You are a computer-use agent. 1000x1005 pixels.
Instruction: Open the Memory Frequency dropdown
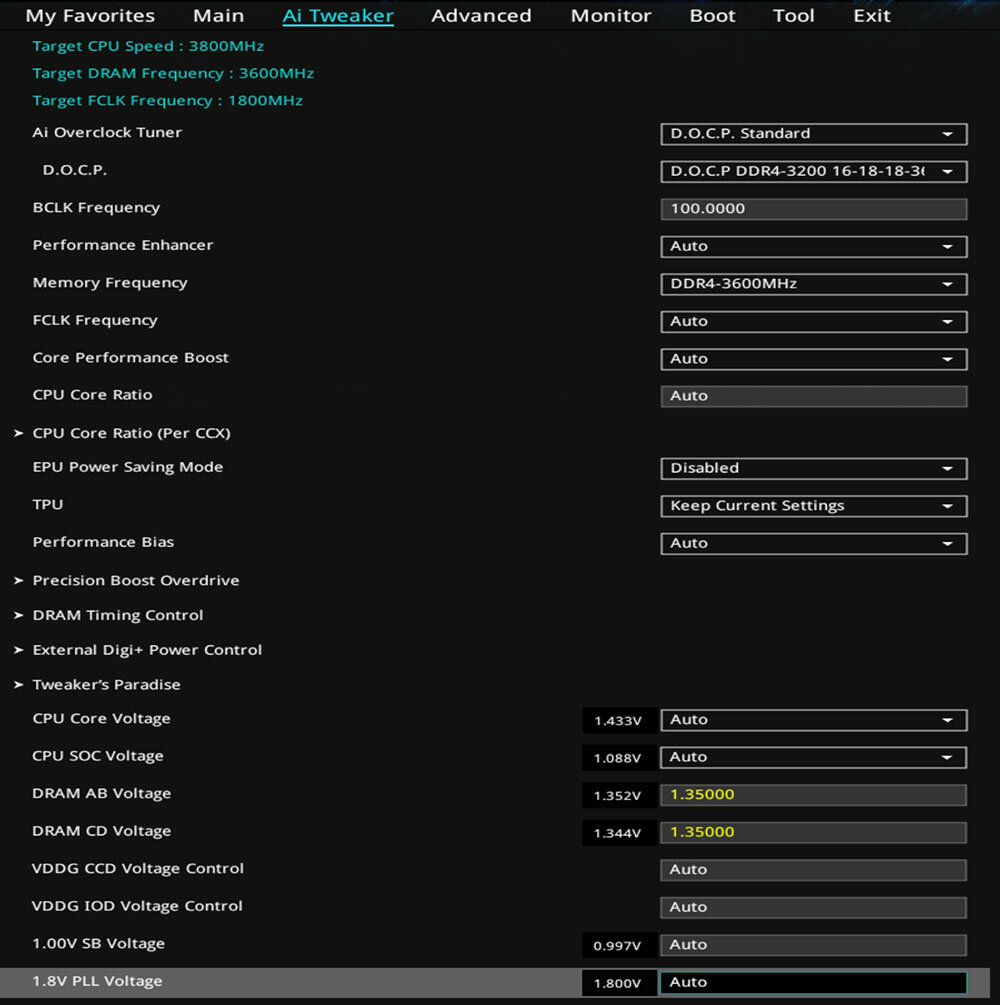[813, 284]
